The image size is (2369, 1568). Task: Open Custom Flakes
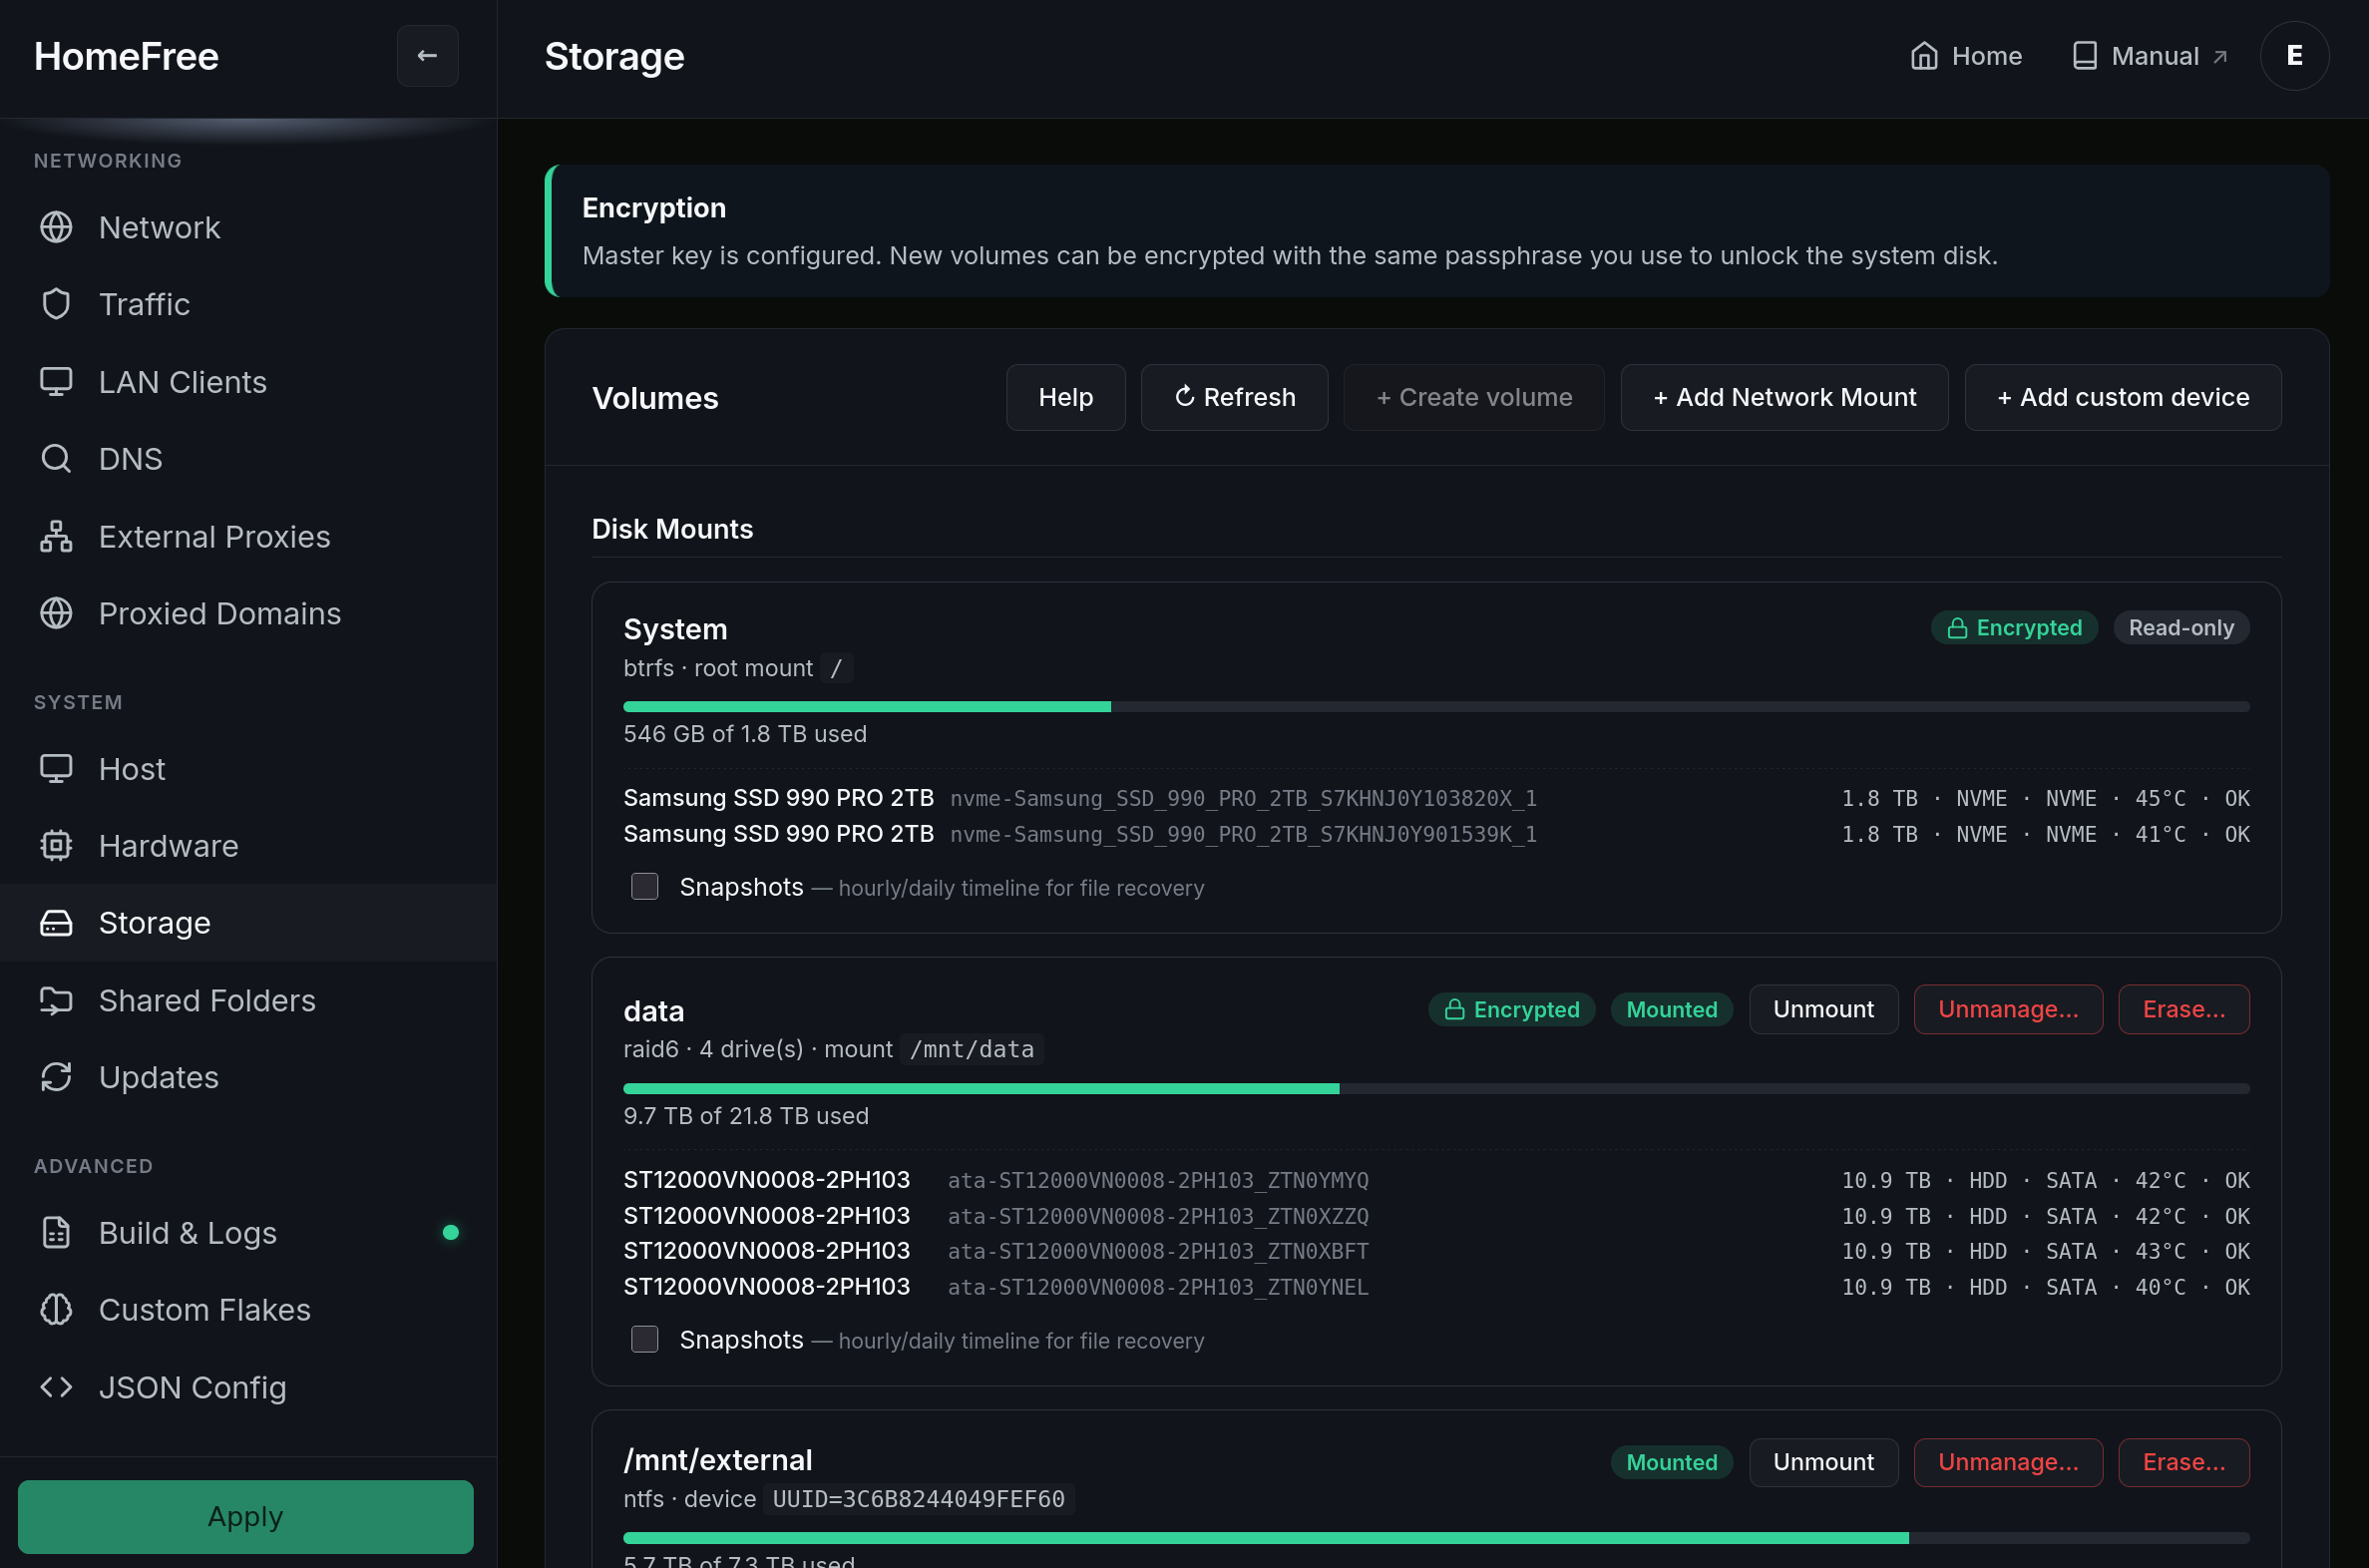248,1310
